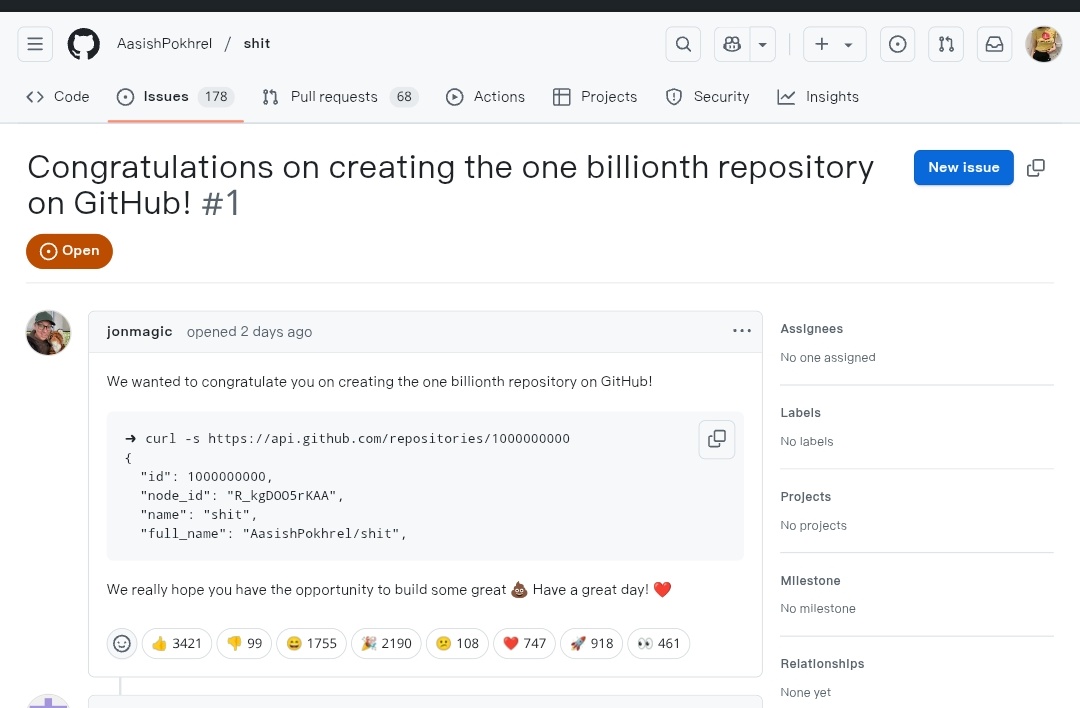Open the header pull requests icon
Image resolution: width=1080 pixels, height=708 pixels.
[946, 44]
